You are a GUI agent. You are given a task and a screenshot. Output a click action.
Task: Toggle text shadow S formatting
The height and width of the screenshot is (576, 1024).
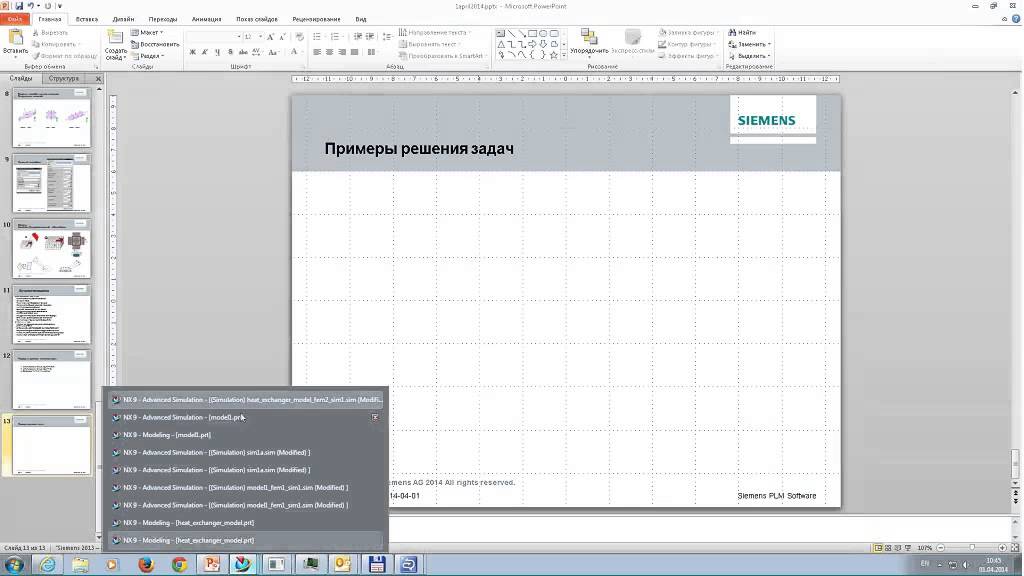click(230, 52)
